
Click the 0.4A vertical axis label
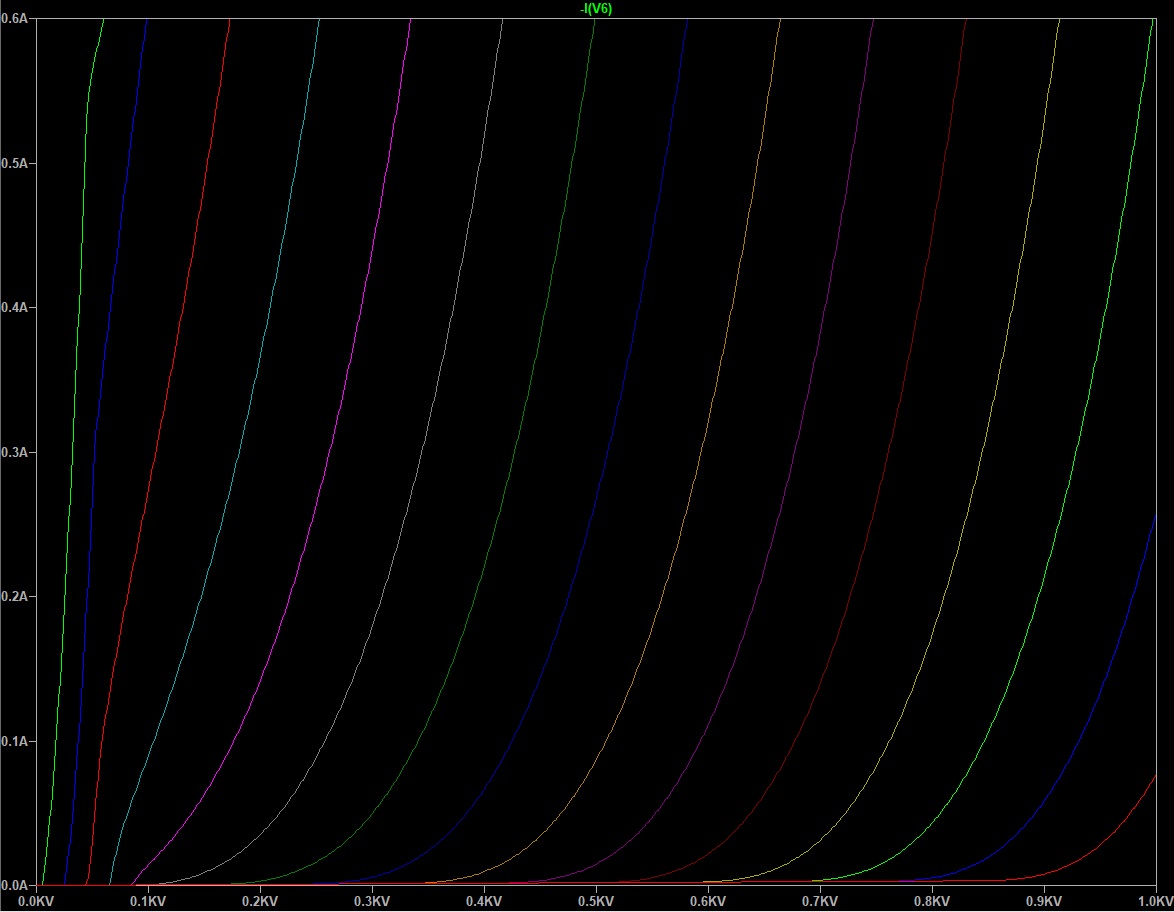(14, 308)
